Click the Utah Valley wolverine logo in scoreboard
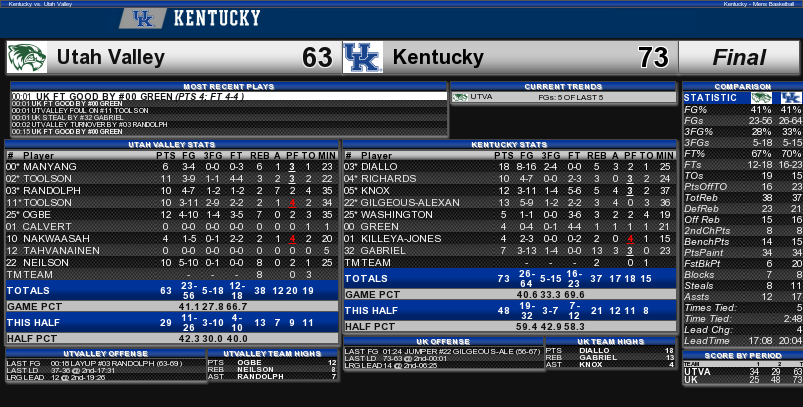803x407 pixels. coord(27,57)
